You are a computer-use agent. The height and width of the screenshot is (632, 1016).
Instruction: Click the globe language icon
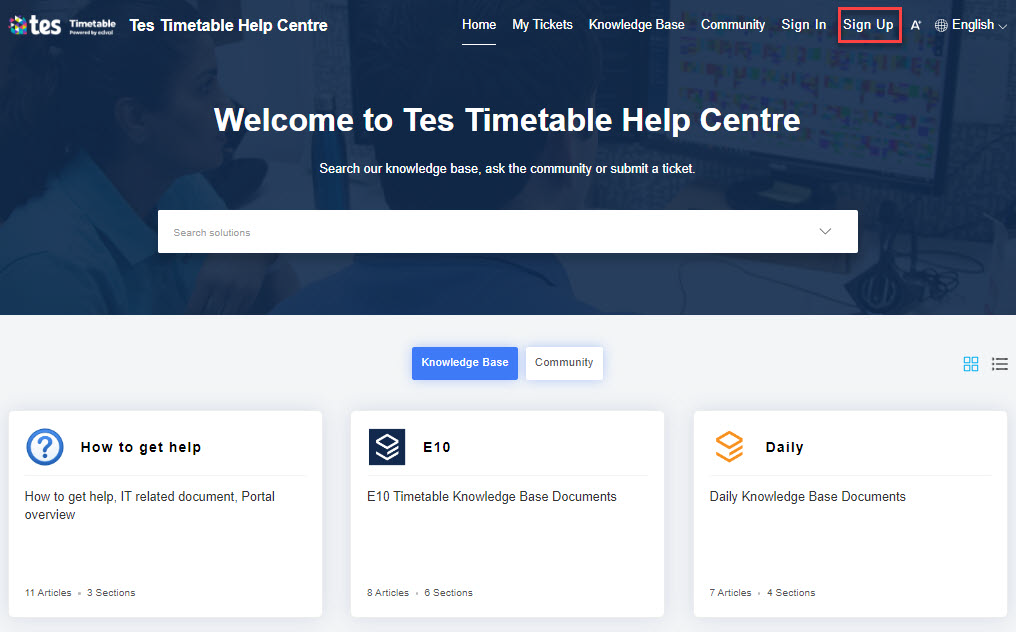point(941,25)
